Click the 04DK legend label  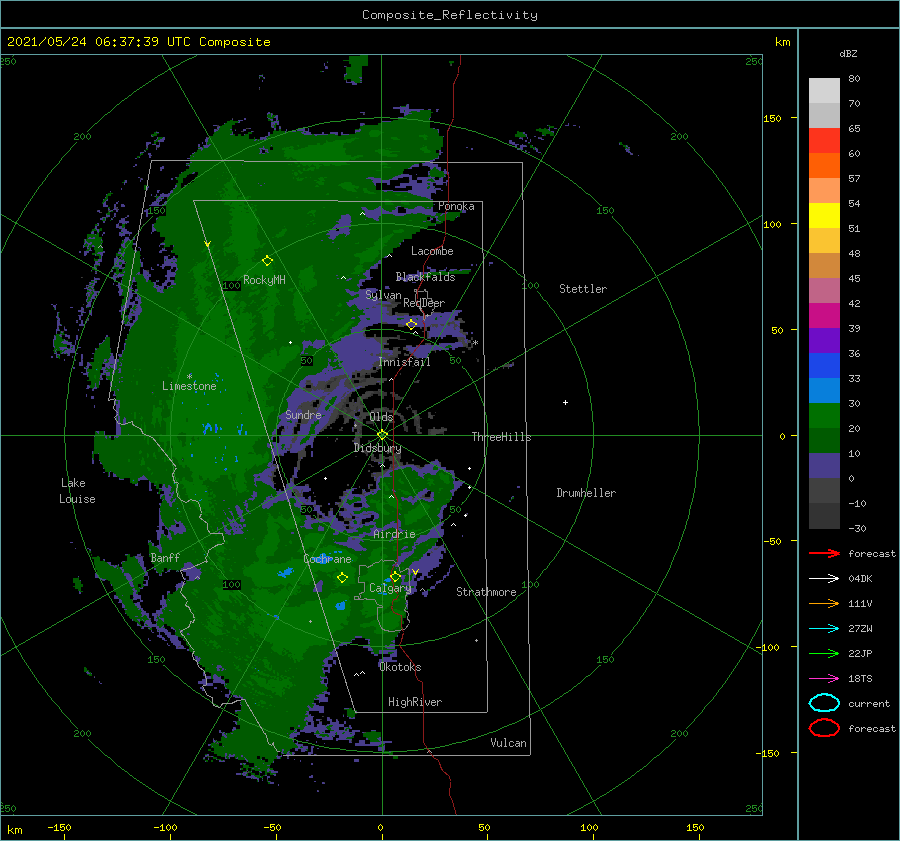860,578
